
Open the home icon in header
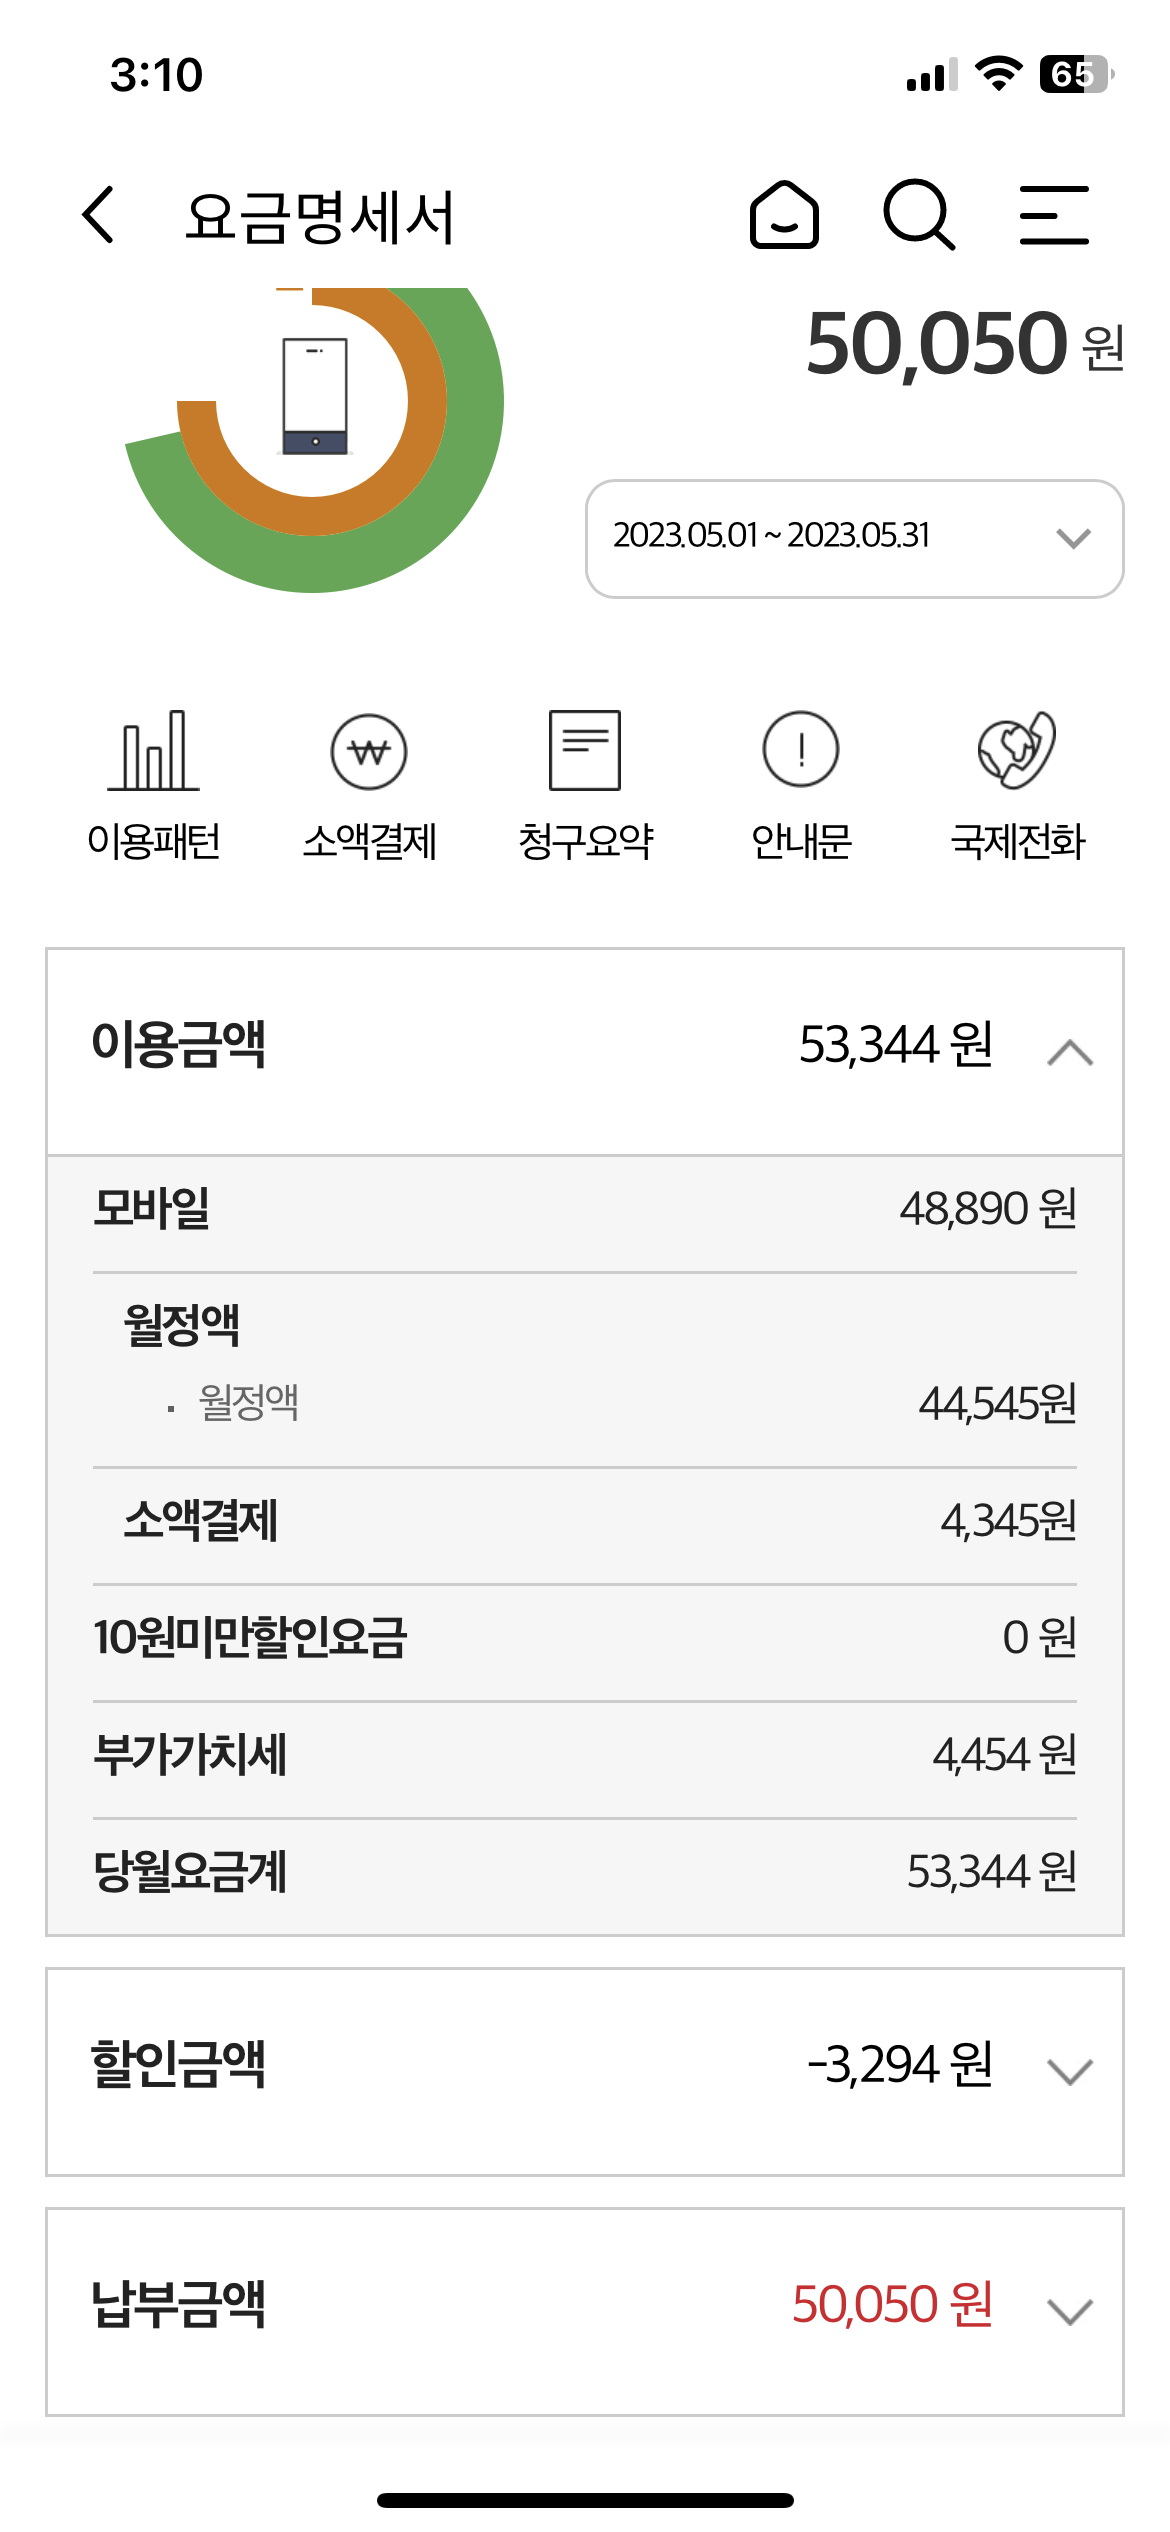785,215
